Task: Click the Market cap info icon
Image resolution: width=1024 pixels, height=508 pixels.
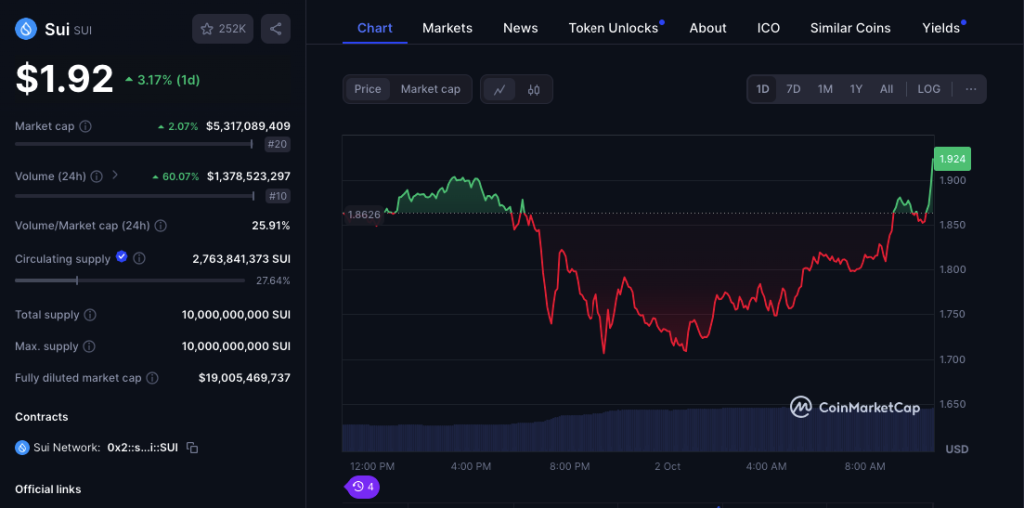Action: [85, 127]
